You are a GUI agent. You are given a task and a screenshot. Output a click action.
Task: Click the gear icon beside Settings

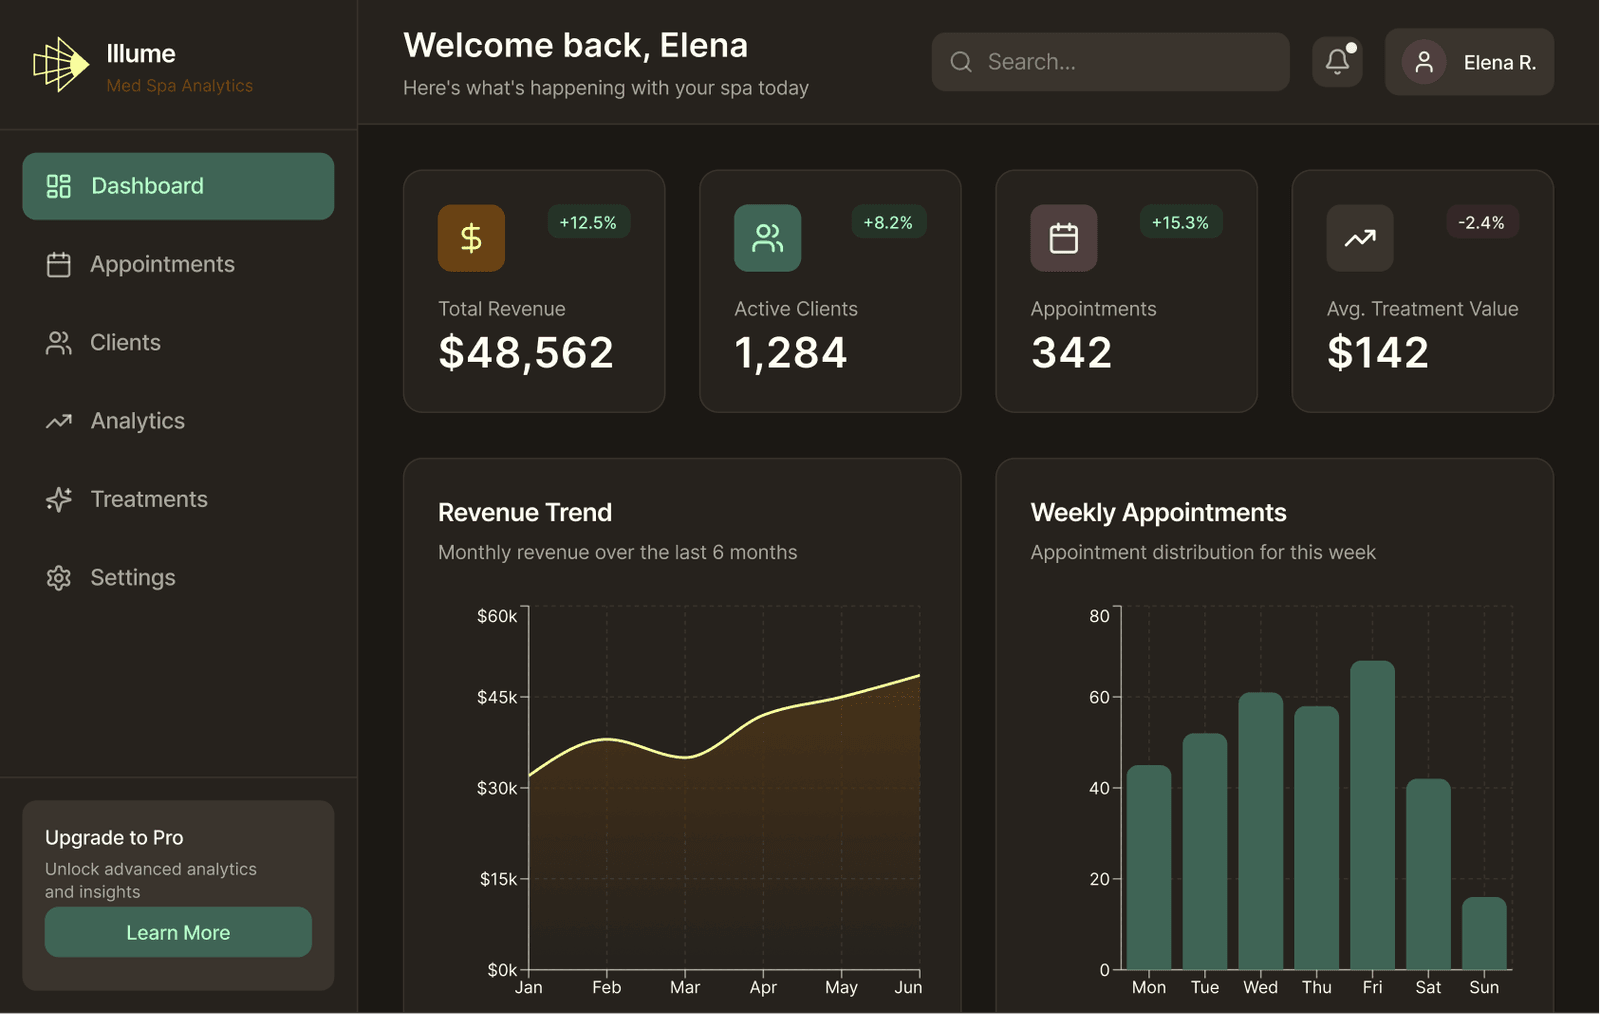coord(59,578)
